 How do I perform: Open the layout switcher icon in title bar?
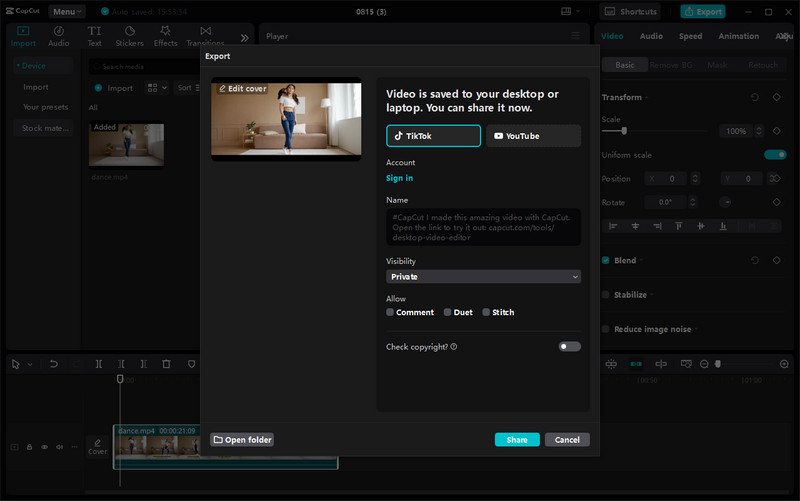click(x=566, y=11)
